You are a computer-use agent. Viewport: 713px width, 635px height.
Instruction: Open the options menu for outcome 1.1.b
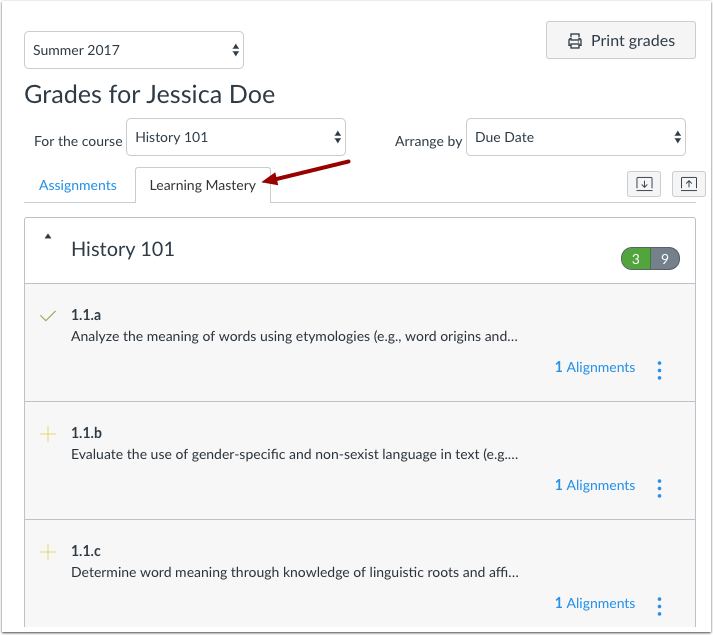pos(659,488)
